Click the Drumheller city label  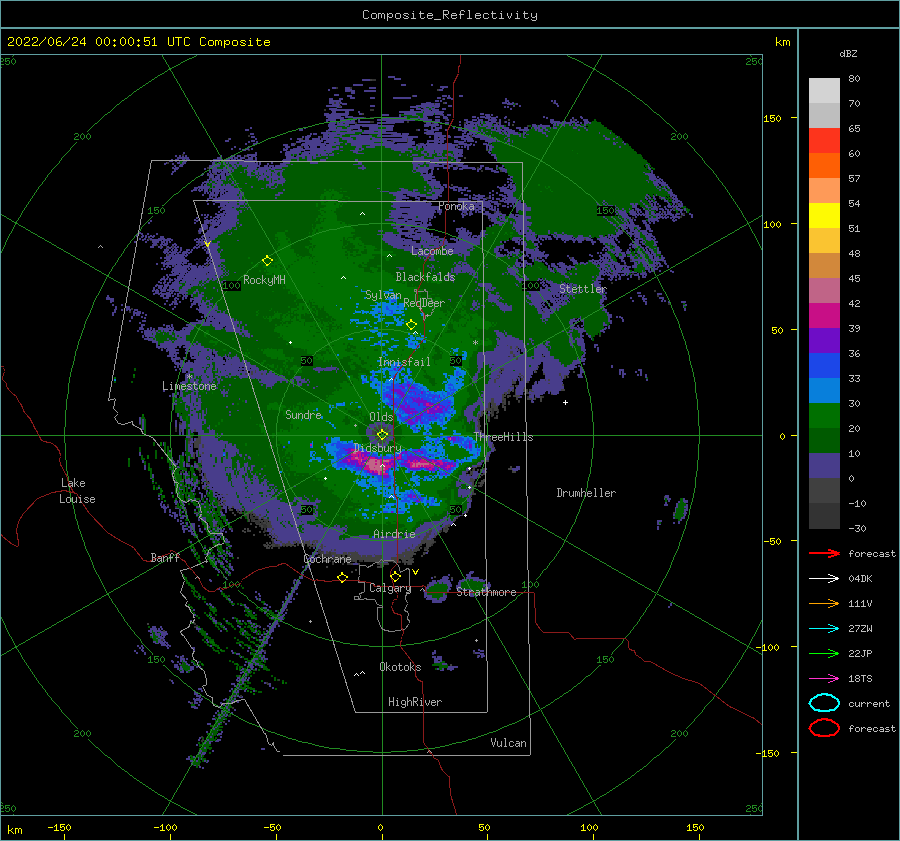tap(586, 493)
